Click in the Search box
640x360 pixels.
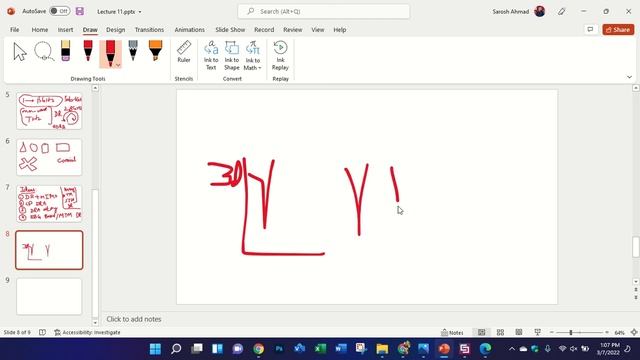[324, 11]
